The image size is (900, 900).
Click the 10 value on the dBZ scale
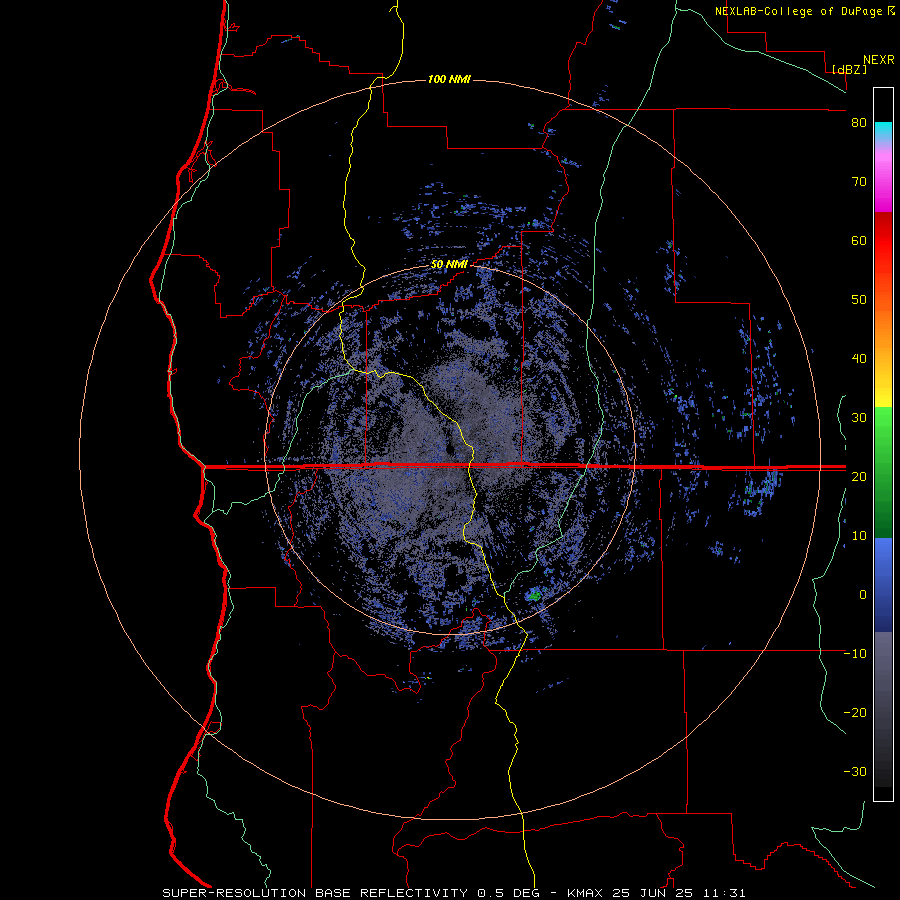pyautogui.click(x=859, y=536)
